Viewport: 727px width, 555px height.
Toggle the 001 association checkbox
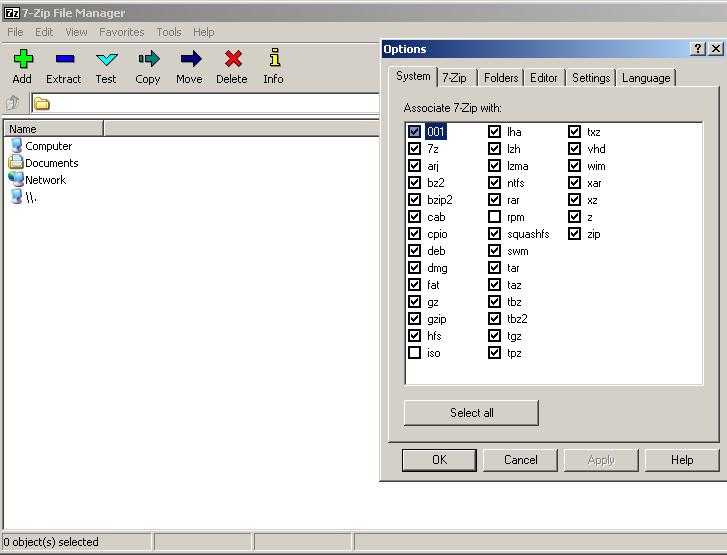coord(415,132)
